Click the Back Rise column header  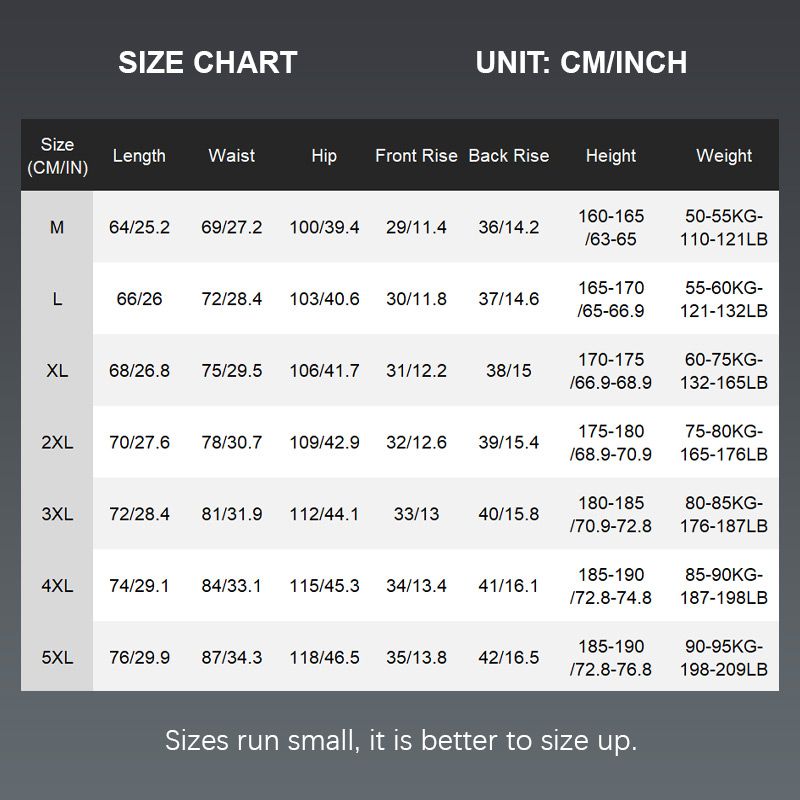click(508, 156)
